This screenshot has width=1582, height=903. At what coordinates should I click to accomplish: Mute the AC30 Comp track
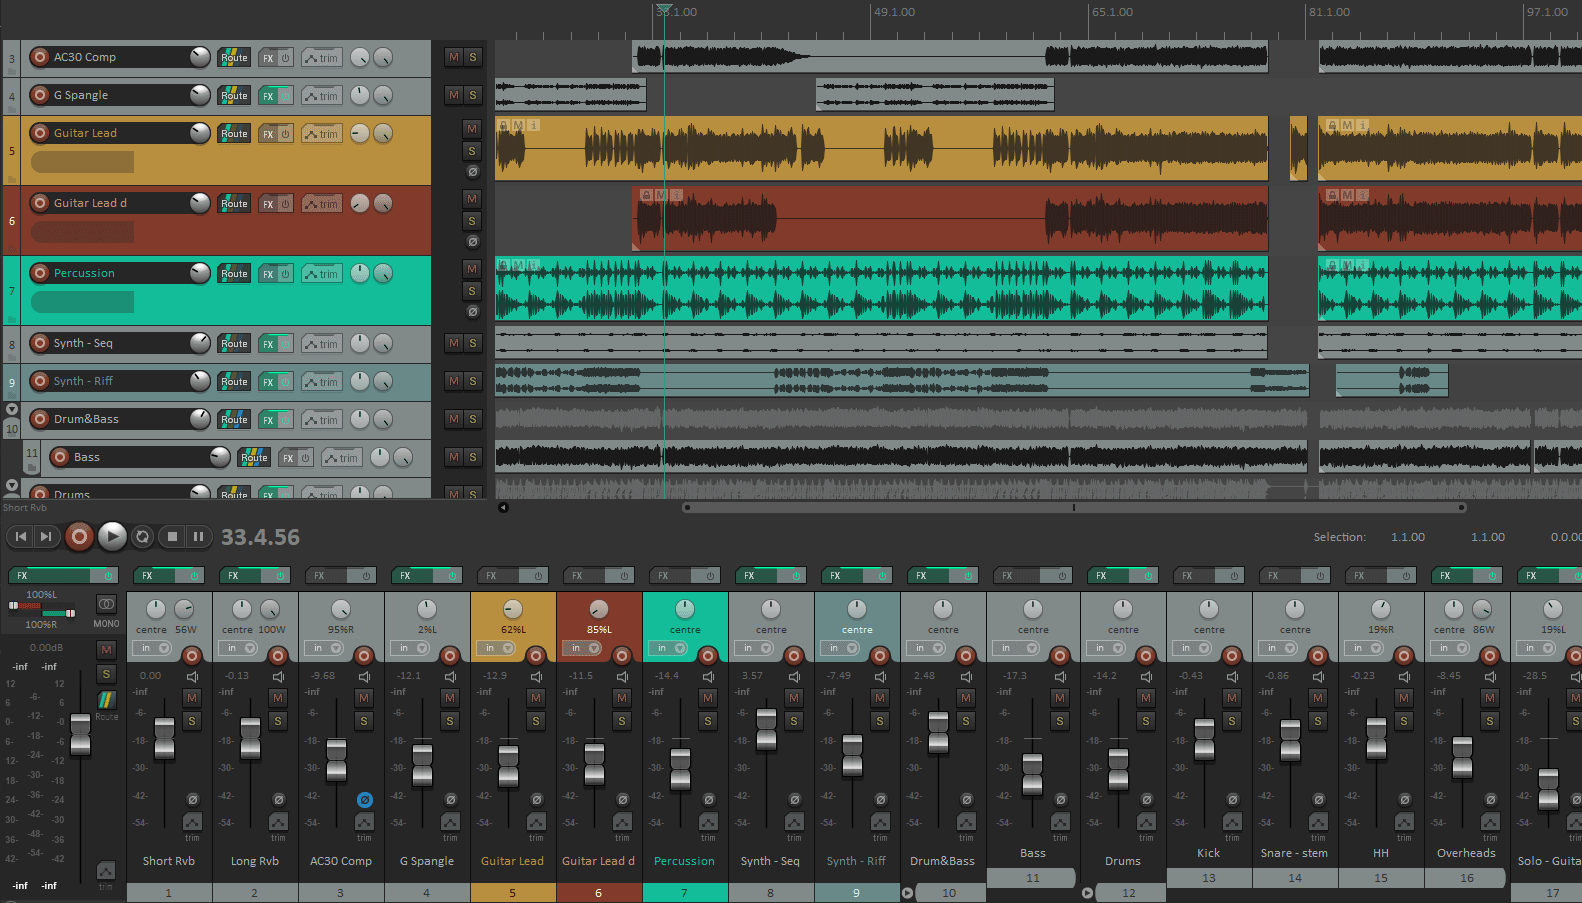[x=454, y=57]
